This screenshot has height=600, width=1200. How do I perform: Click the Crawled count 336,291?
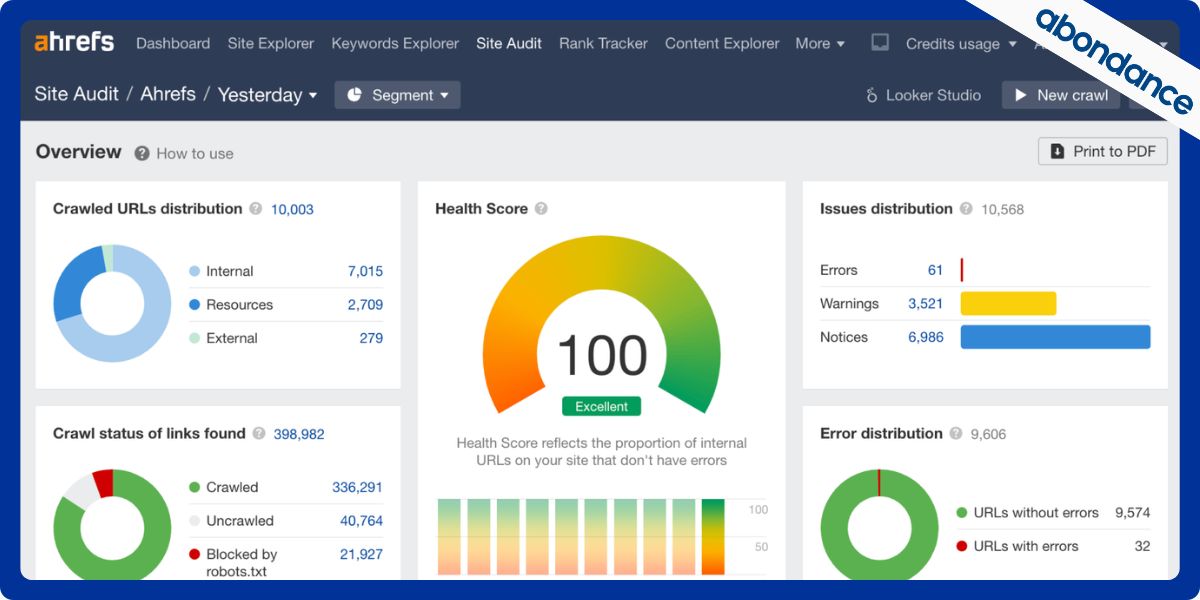click(x=357, y=487)
